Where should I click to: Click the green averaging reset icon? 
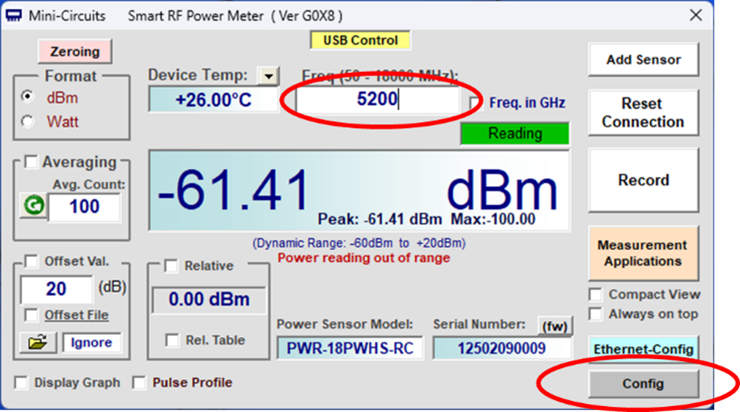pyautogui.click(x=34, y=206)
